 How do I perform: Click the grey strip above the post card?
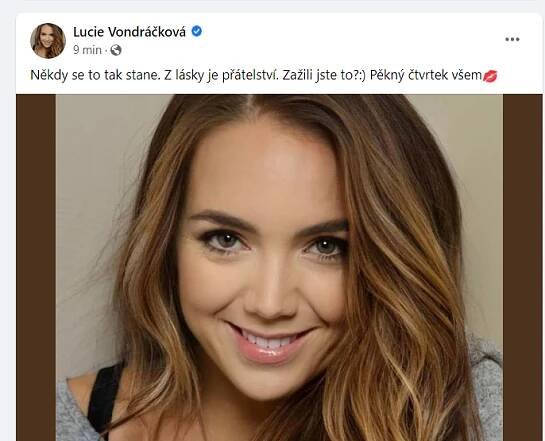(272, 6)
